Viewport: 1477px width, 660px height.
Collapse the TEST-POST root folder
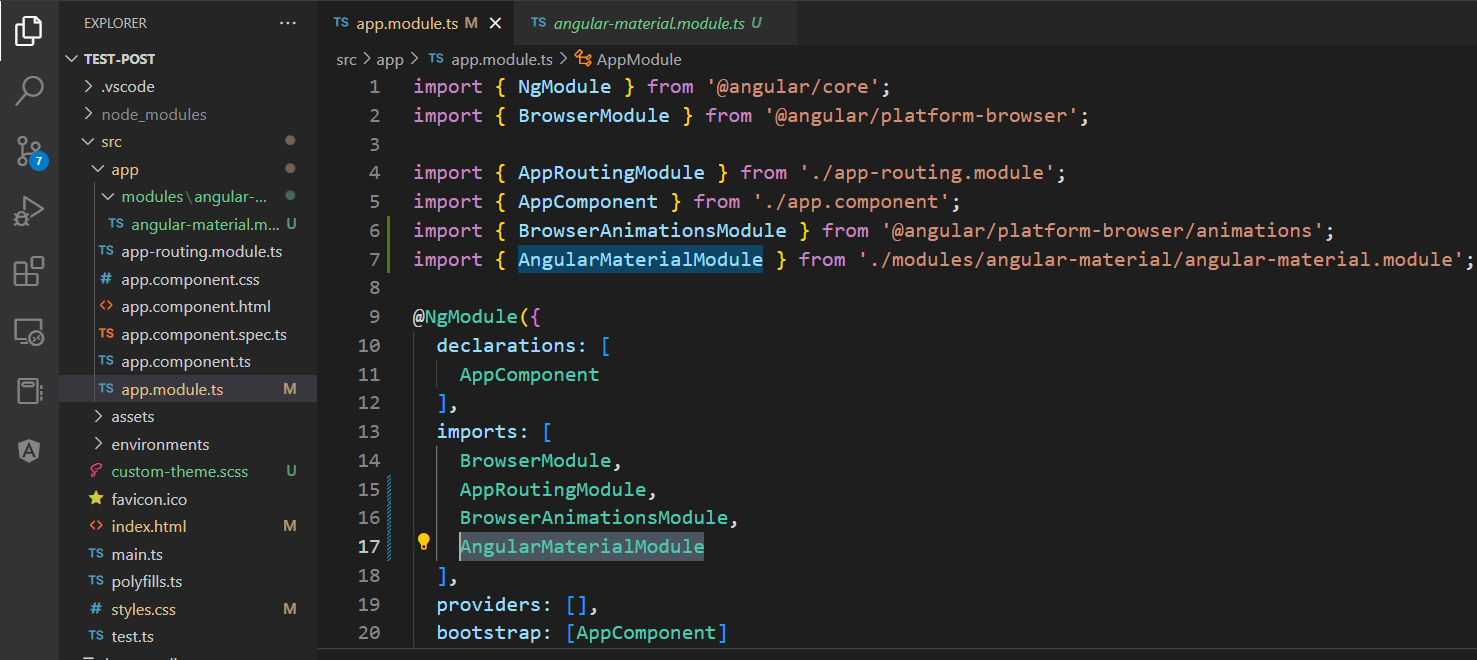[x=72, y=59]
